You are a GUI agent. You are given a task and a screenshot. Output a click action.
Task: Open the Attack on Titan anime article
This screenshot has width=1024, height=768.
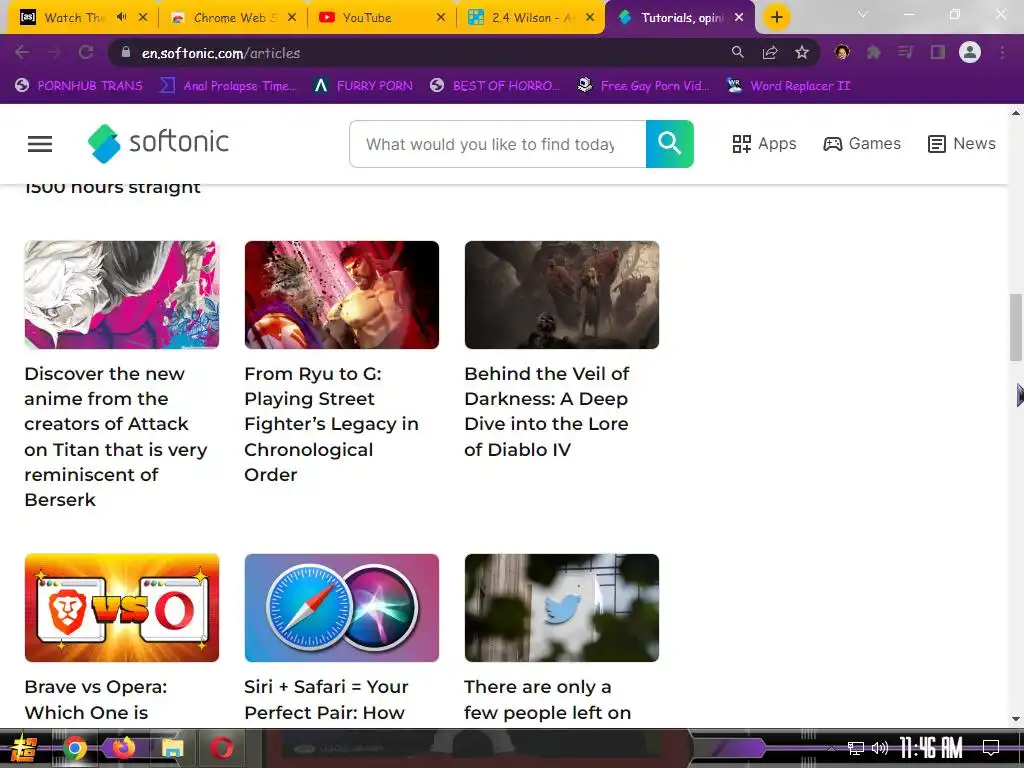click(x=116, y=436)
